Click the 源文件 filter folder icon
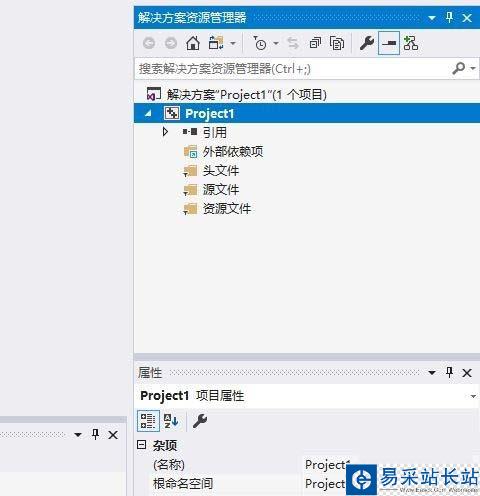The image size is (480, 496). tap(191, 190)
